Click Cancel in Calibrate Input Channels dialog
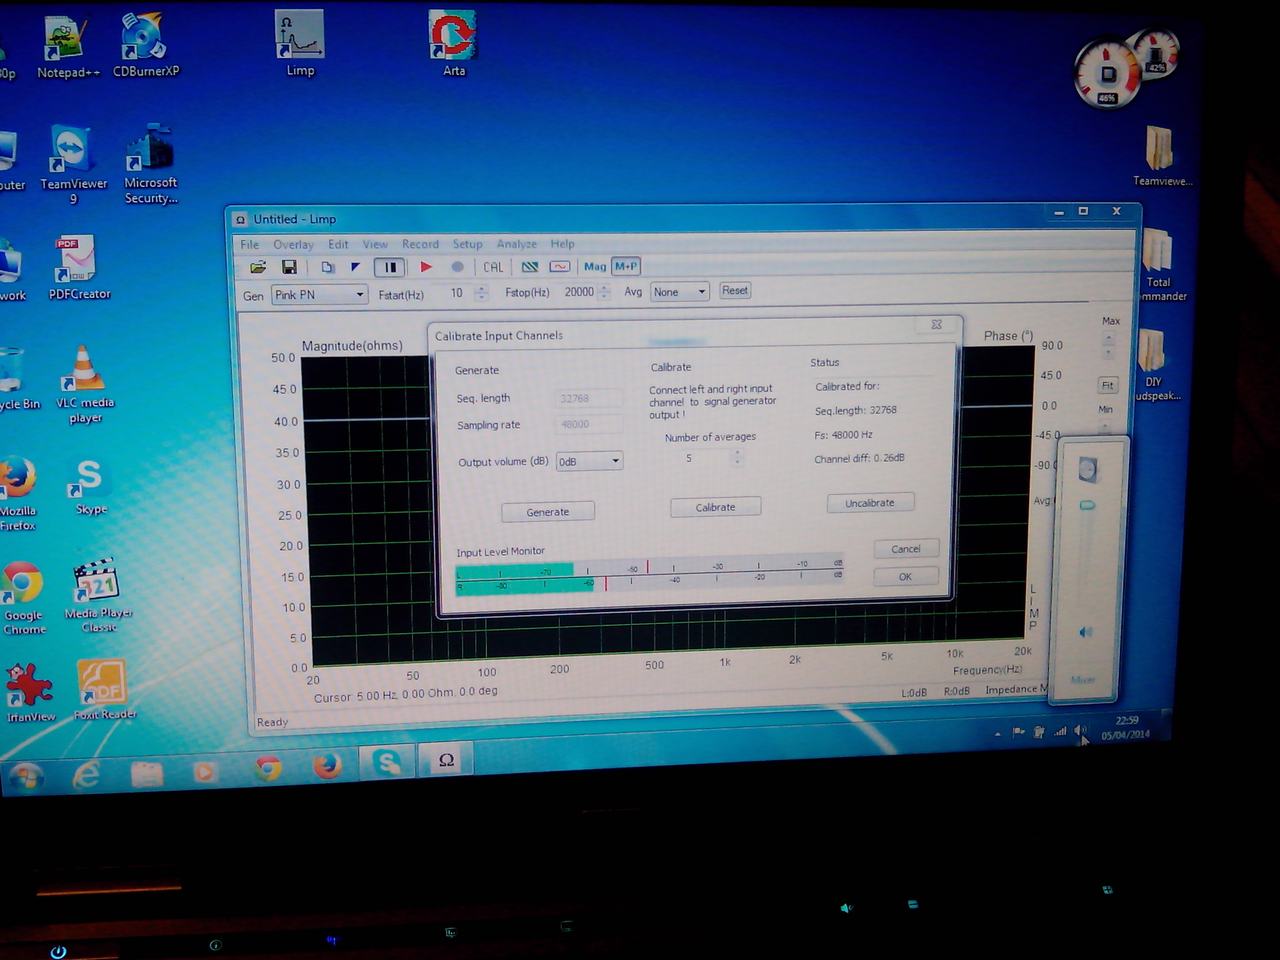This screenshot has width=1280, height=960. [x=906, y=549]
